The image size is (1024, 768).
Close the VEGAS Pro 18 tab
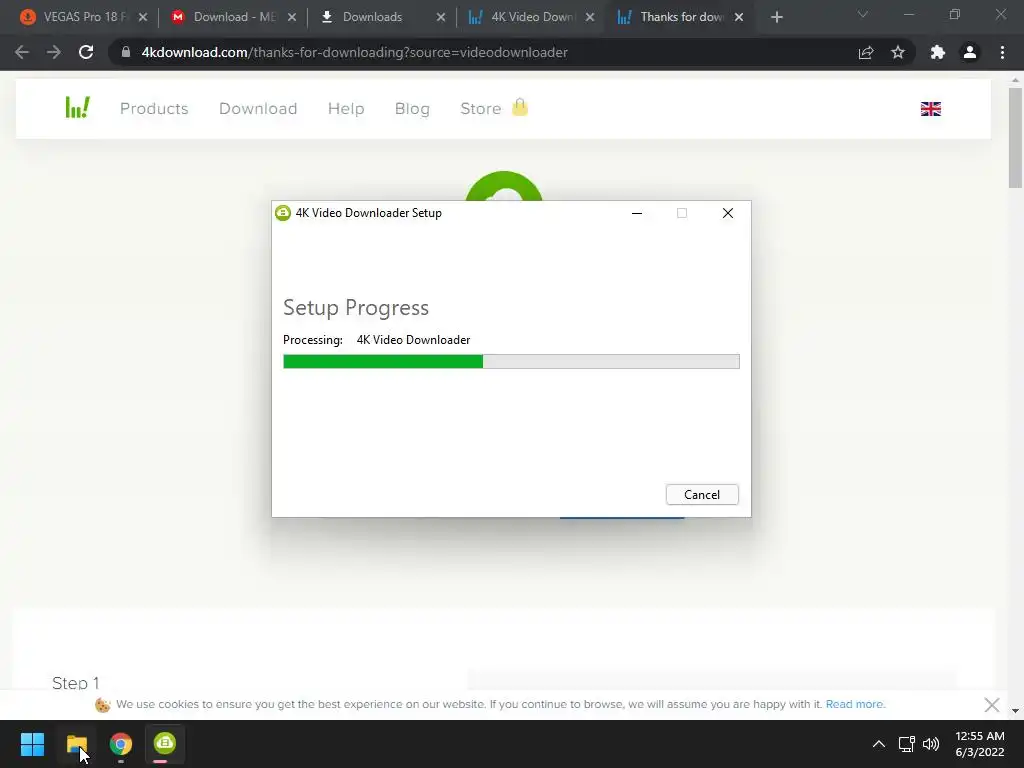(143, 17)
